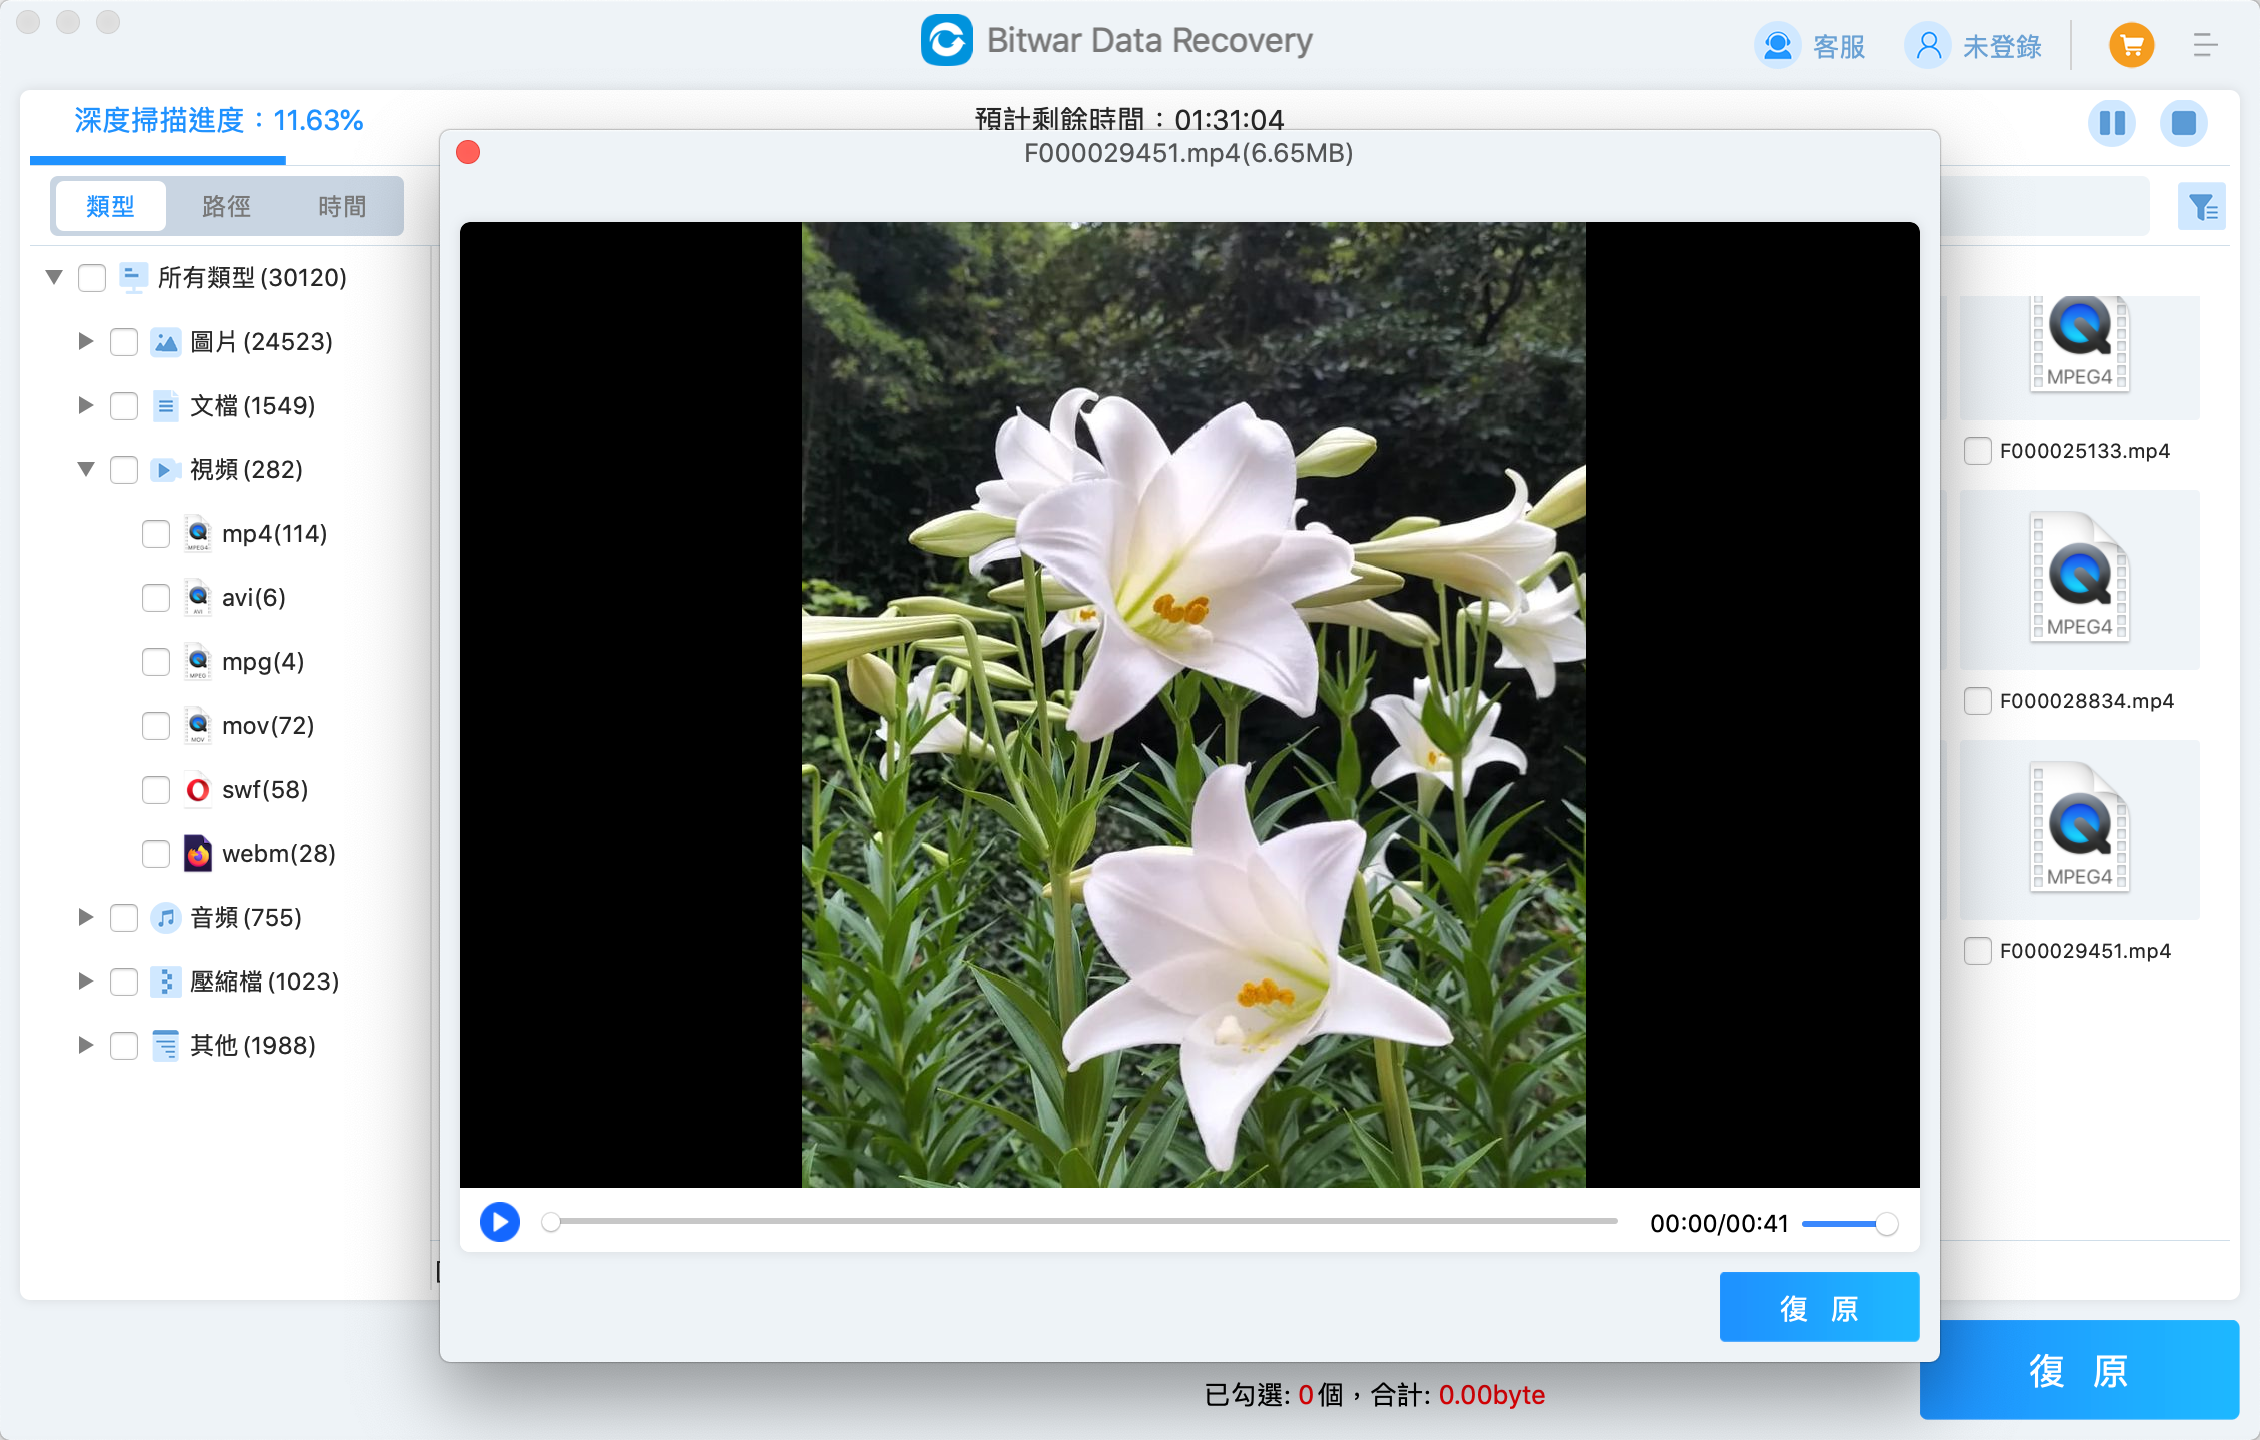Play the video preview
Image resolution: width=2260 pixels, height=1440 pixels.
pos(500,1222)
